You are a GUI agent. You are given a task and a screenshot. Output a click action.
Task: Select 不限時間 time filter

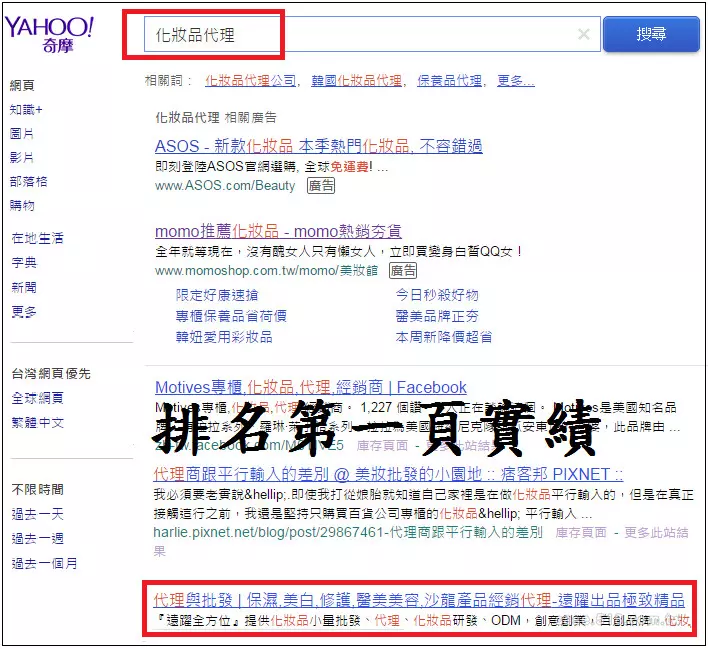[x=37, y=489]
